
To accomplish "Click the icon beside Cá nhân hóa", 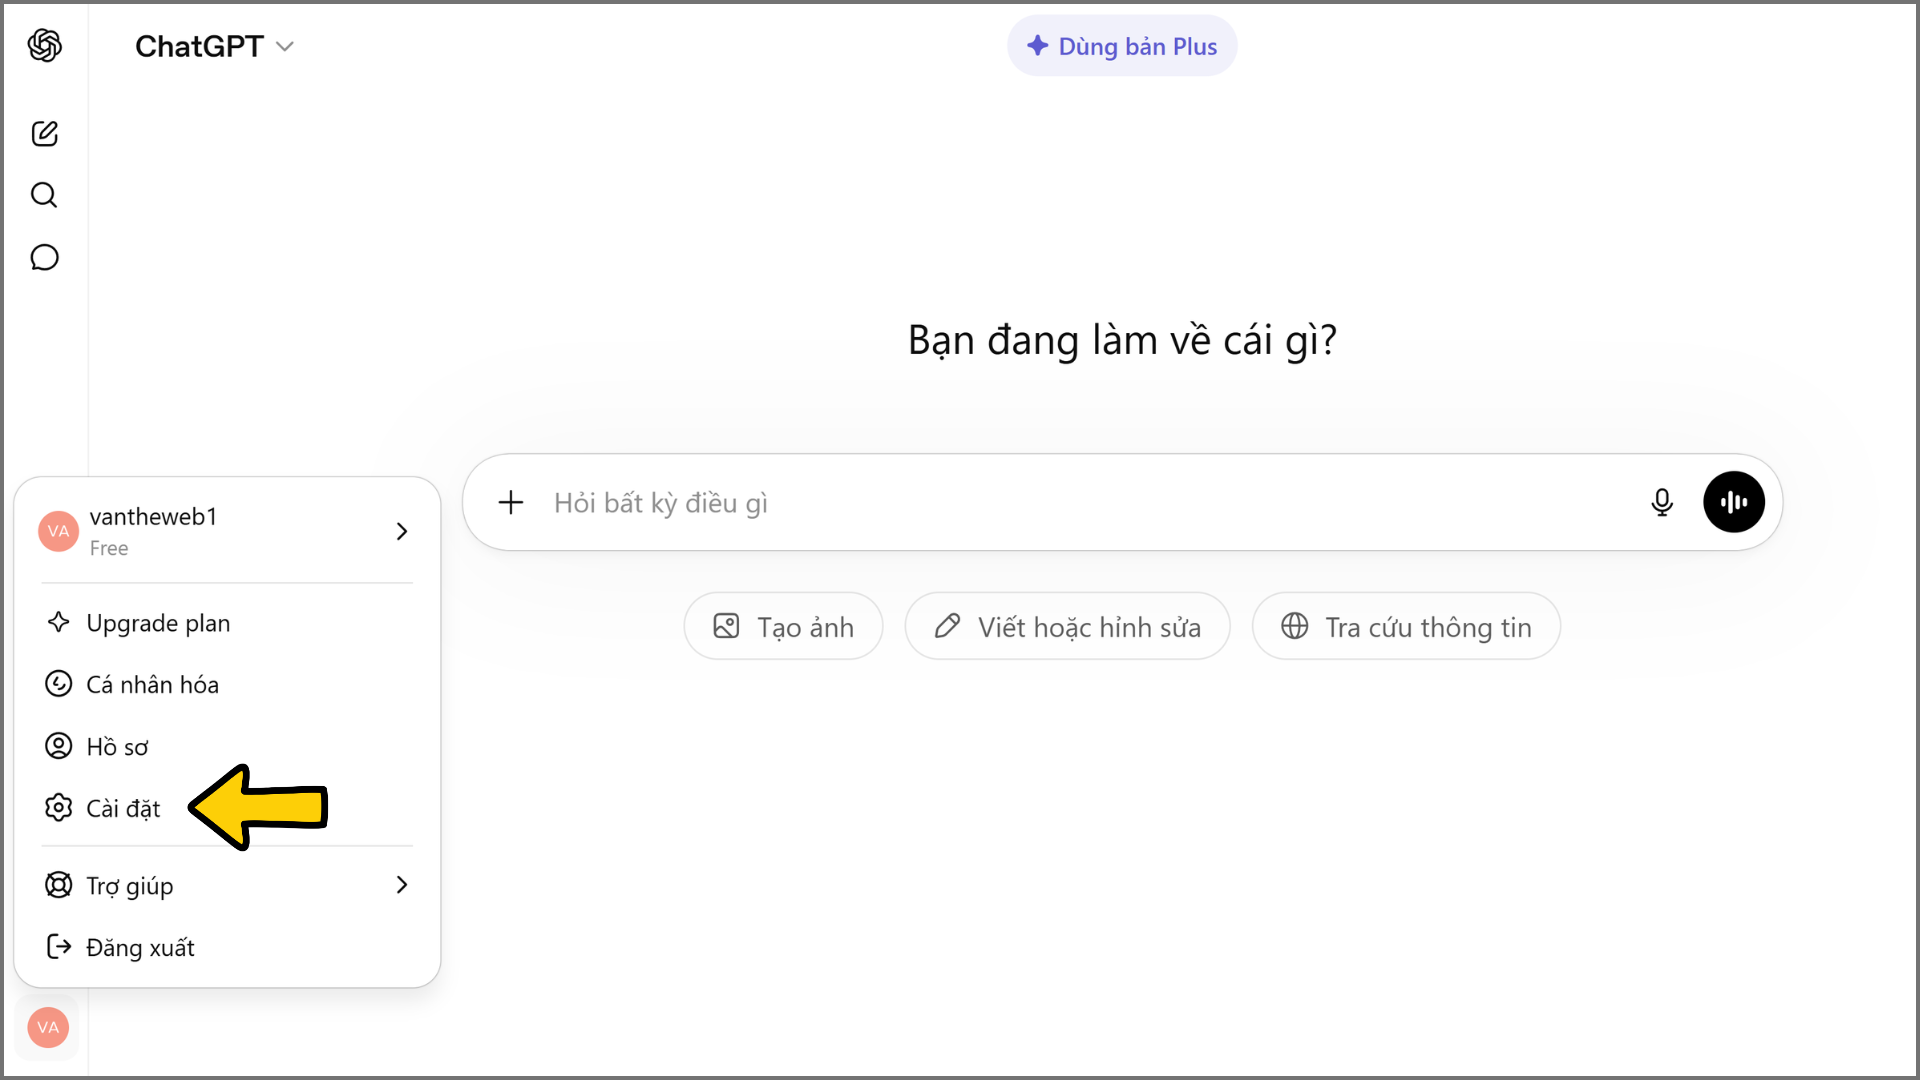I will (x=59, y=684).
